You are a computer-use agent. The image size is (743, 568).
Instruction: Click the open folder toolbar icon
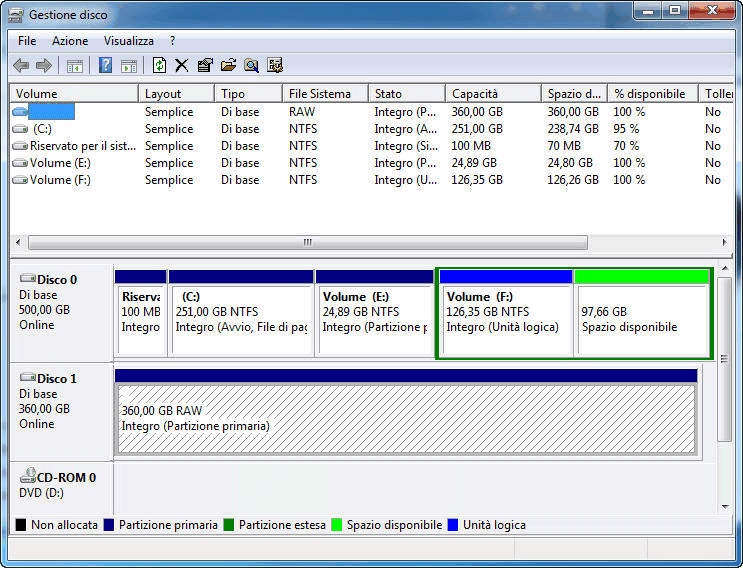(x=228, y=65)
